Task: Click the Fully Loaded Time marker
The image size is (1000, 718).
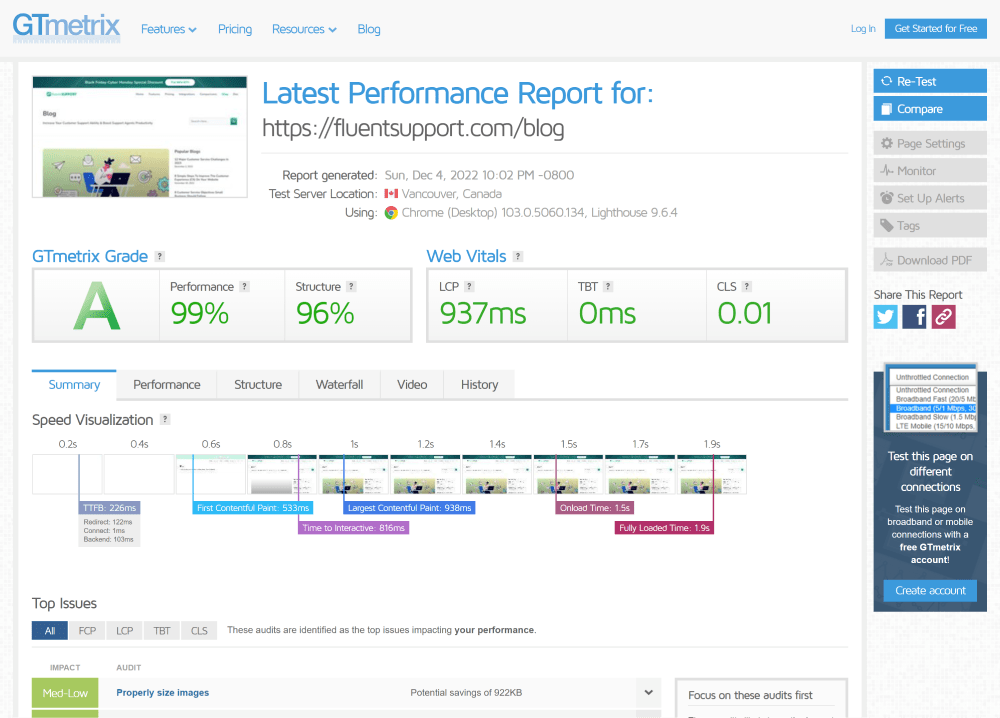Action: pos(664,528)
